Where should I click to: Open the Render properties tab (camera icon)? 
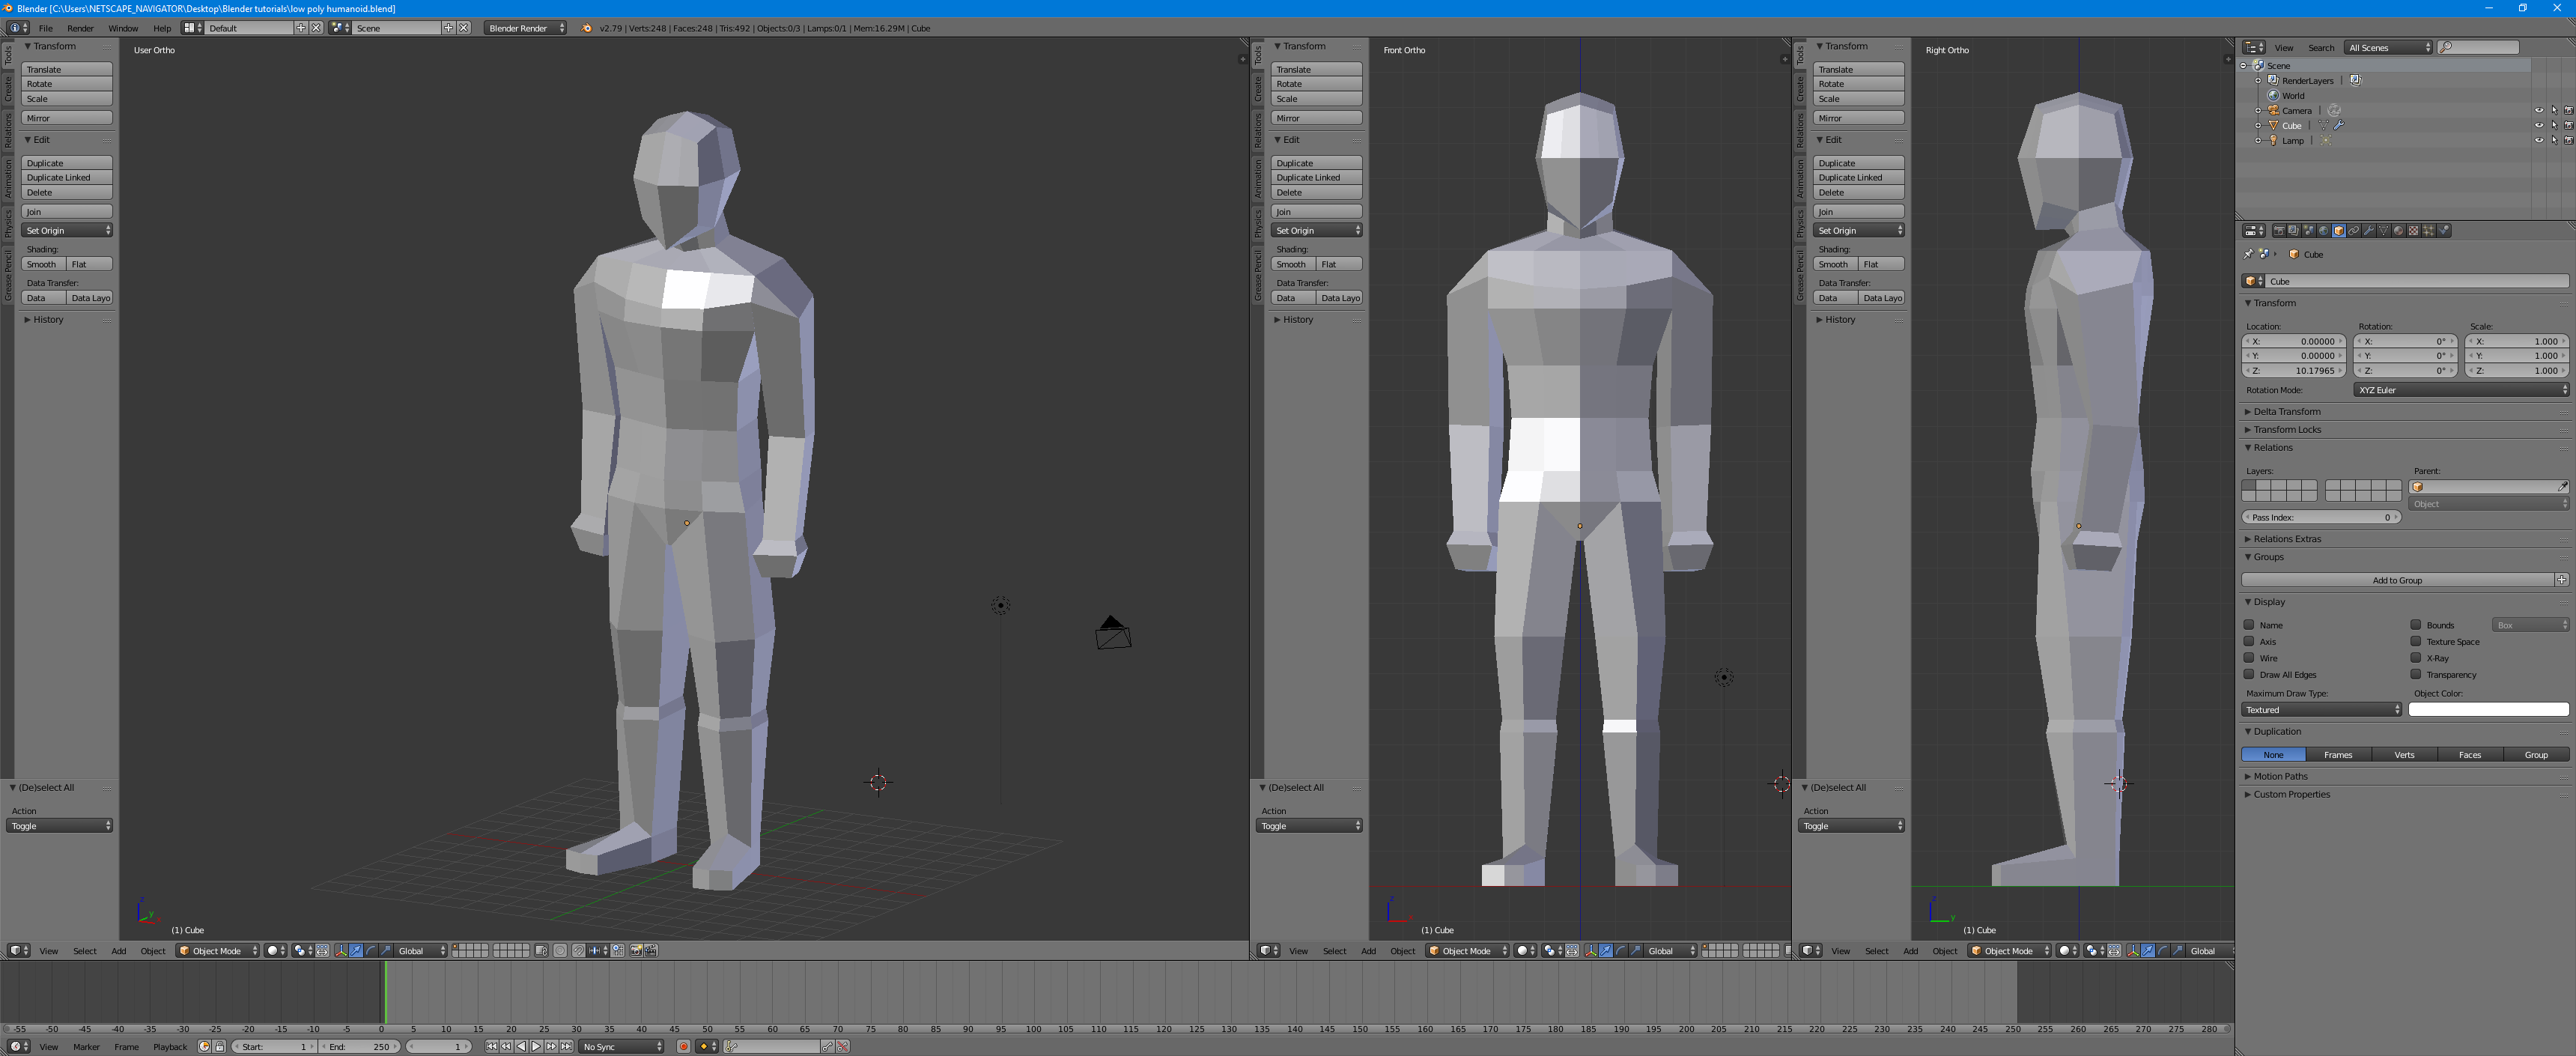click(x=2279, y=231)
